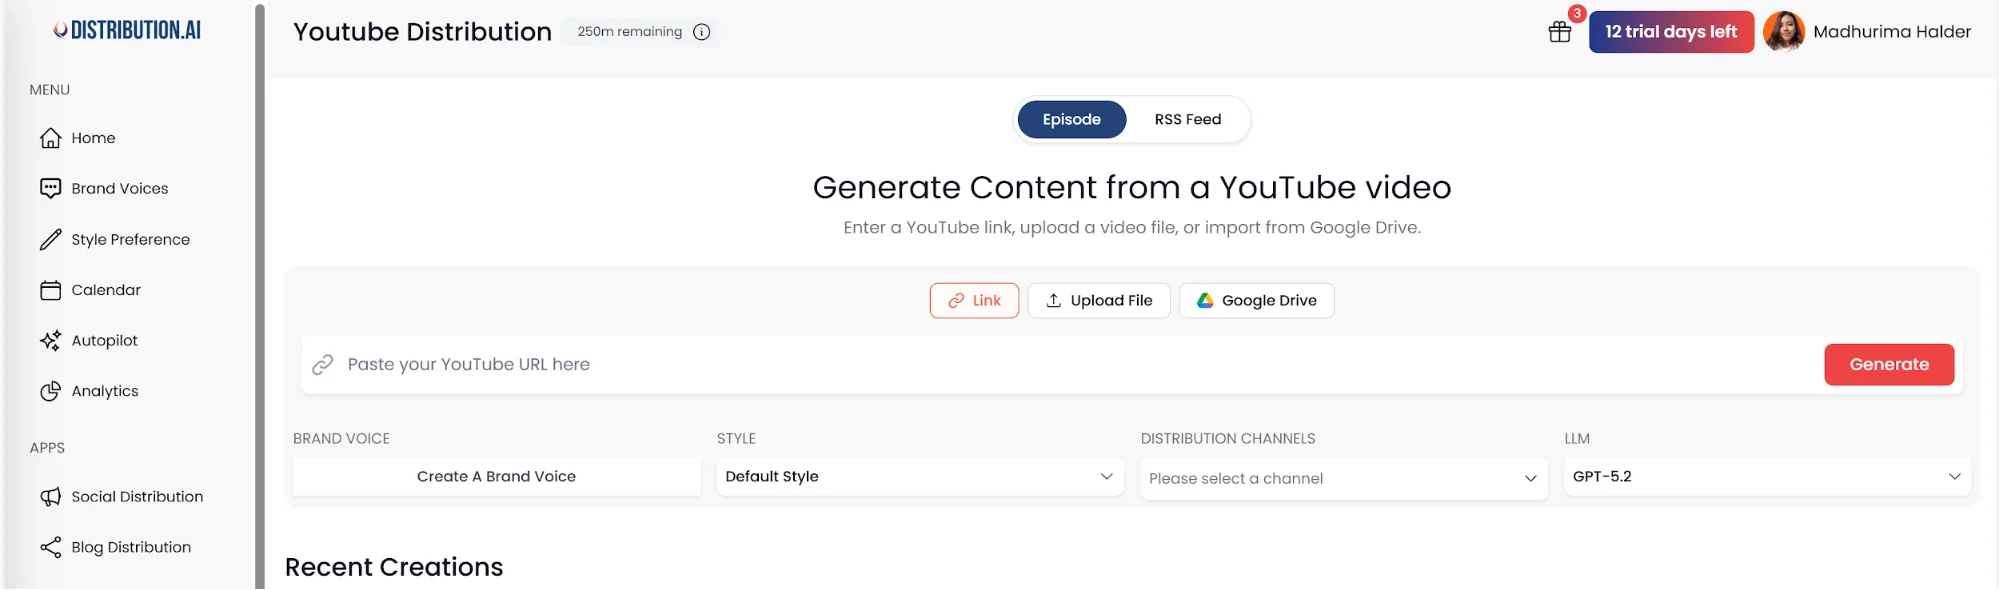Viewport: 1999px width, 590px height.
Task: Open Analytics from the sidebar
Action: 104,391
